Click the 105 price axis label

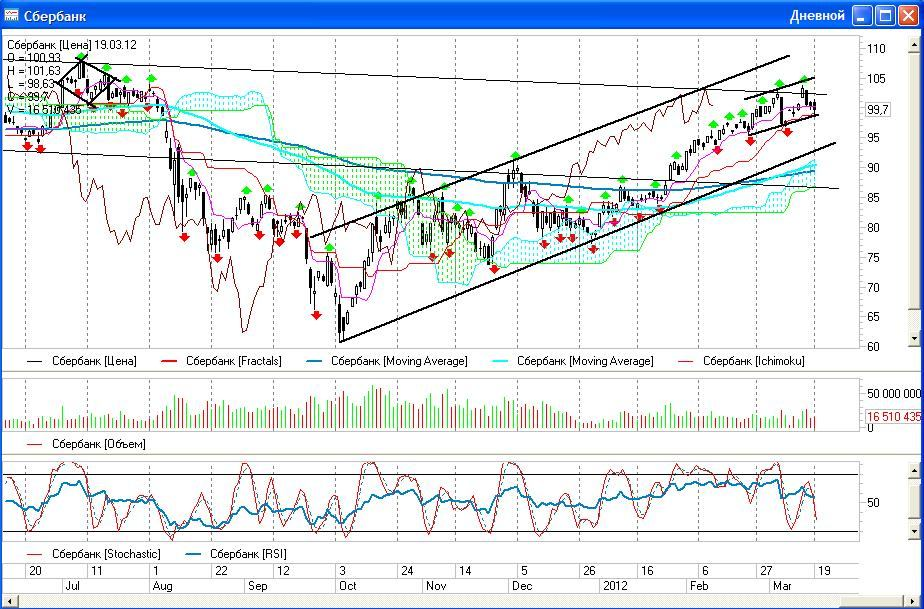point(876,79)
